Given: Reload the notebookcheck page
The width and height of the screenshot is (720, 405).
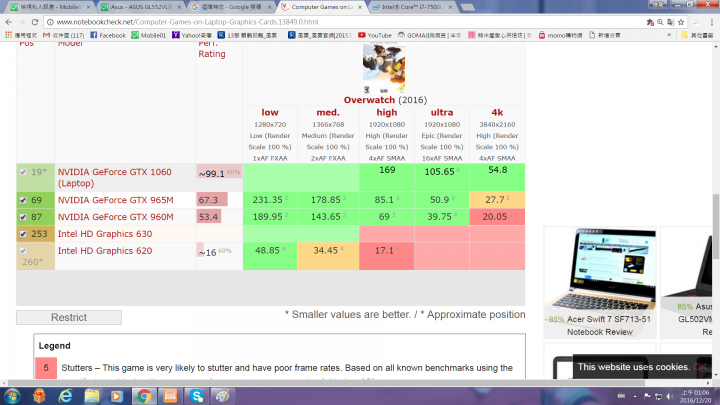Looking at the screenshot, I should point(34,22).
